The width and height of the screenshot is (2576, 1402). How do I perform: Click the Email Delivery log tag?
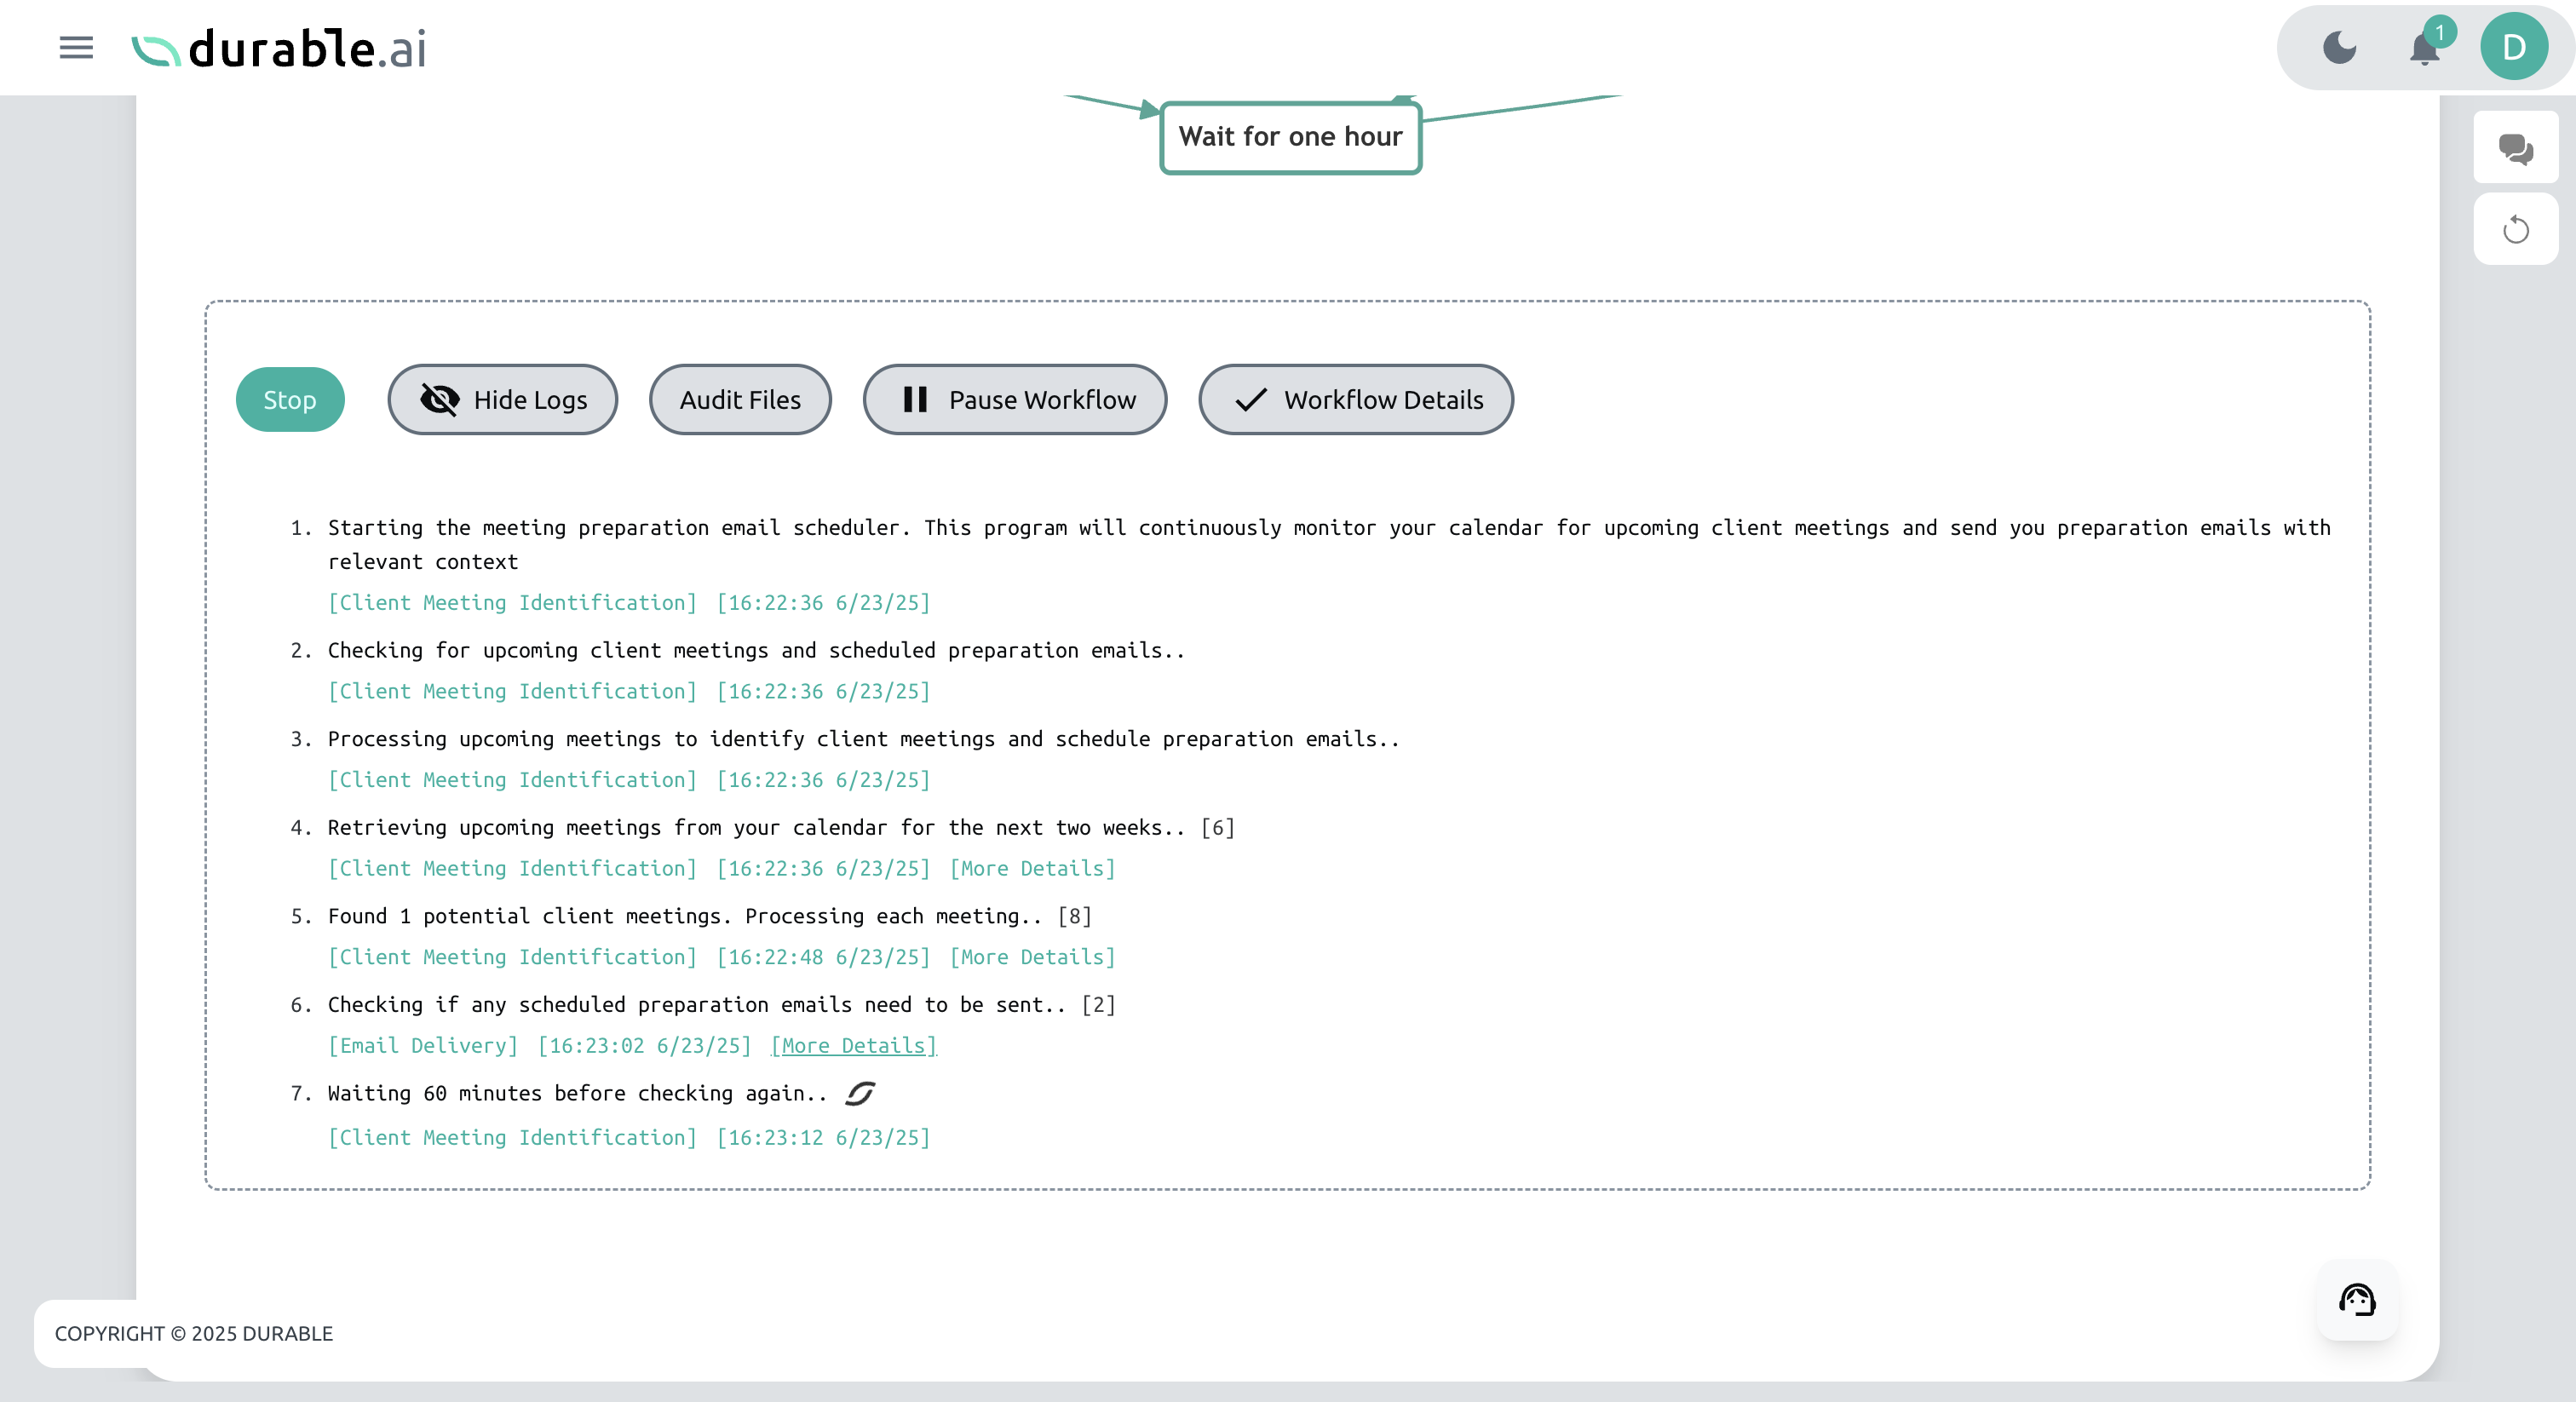click(x=421, y=1045)
